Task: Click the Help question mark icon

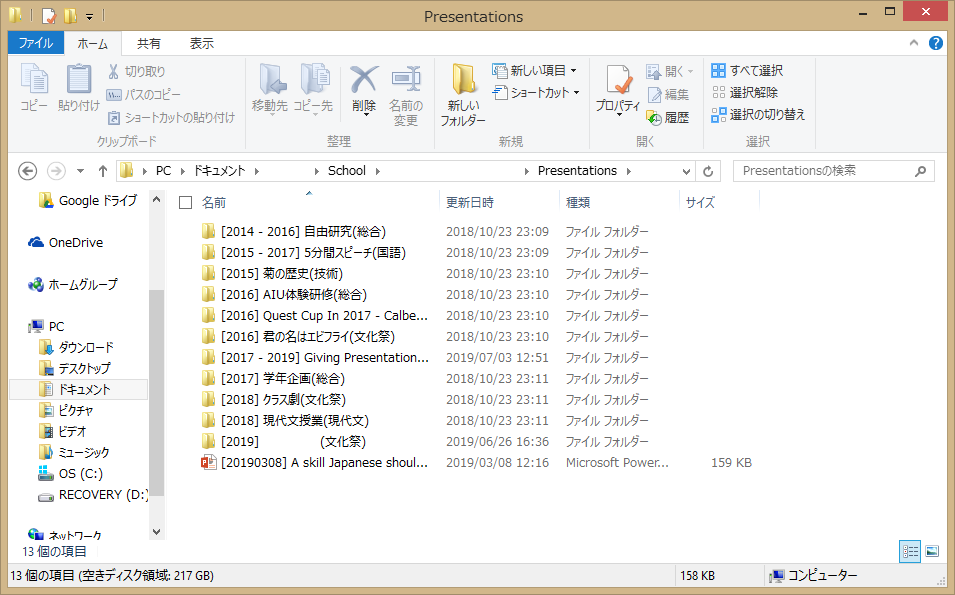Action: click(x=935, y=43)
